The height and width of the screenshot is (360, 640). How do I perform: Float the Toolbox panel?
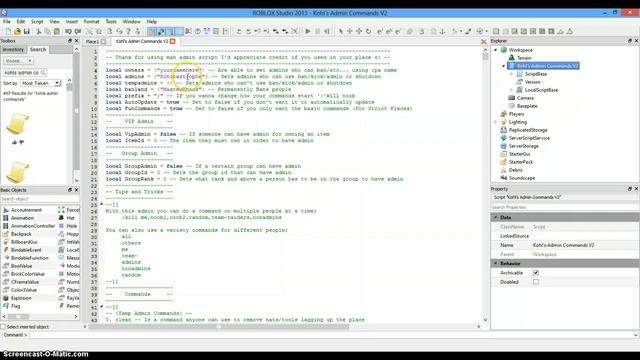tap(70, 41)
